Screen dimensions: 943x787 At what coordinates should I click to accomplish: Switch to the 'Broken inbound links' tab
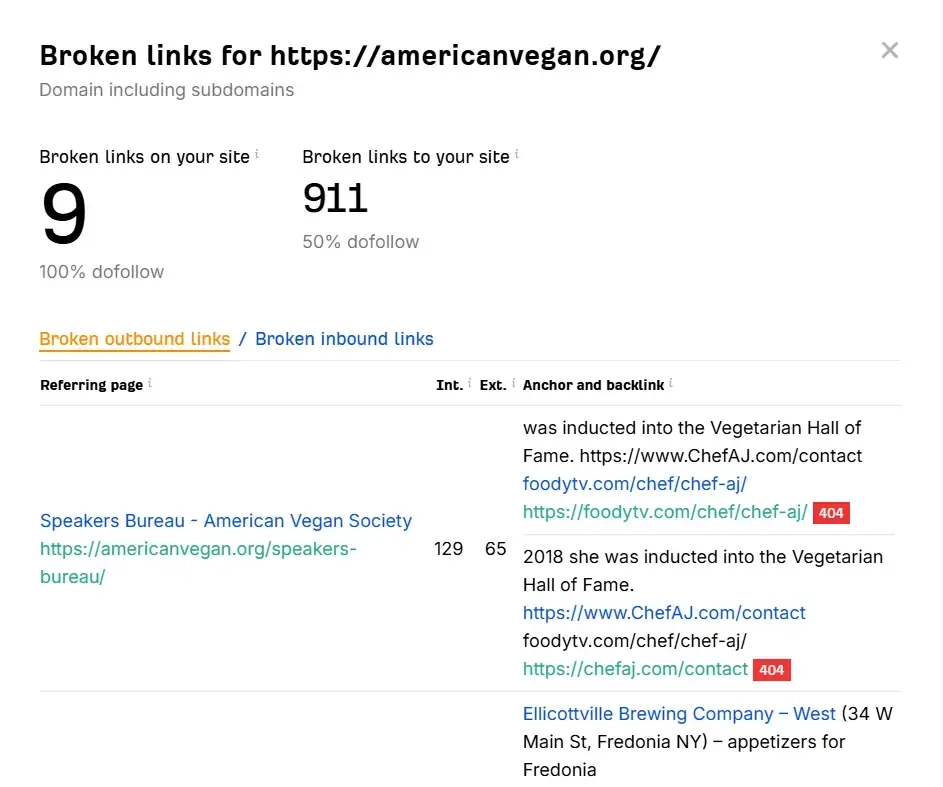344,339
